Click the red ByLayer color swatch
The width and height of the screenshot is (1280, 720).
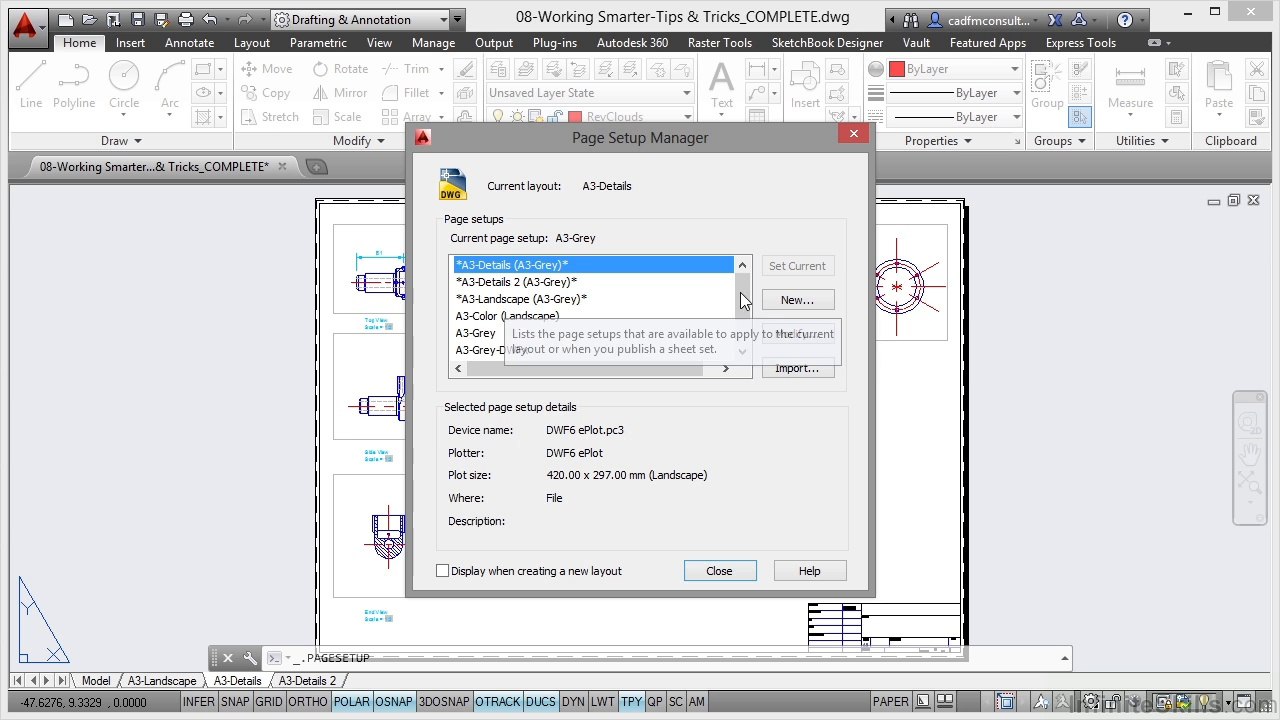tap(897, 69)
